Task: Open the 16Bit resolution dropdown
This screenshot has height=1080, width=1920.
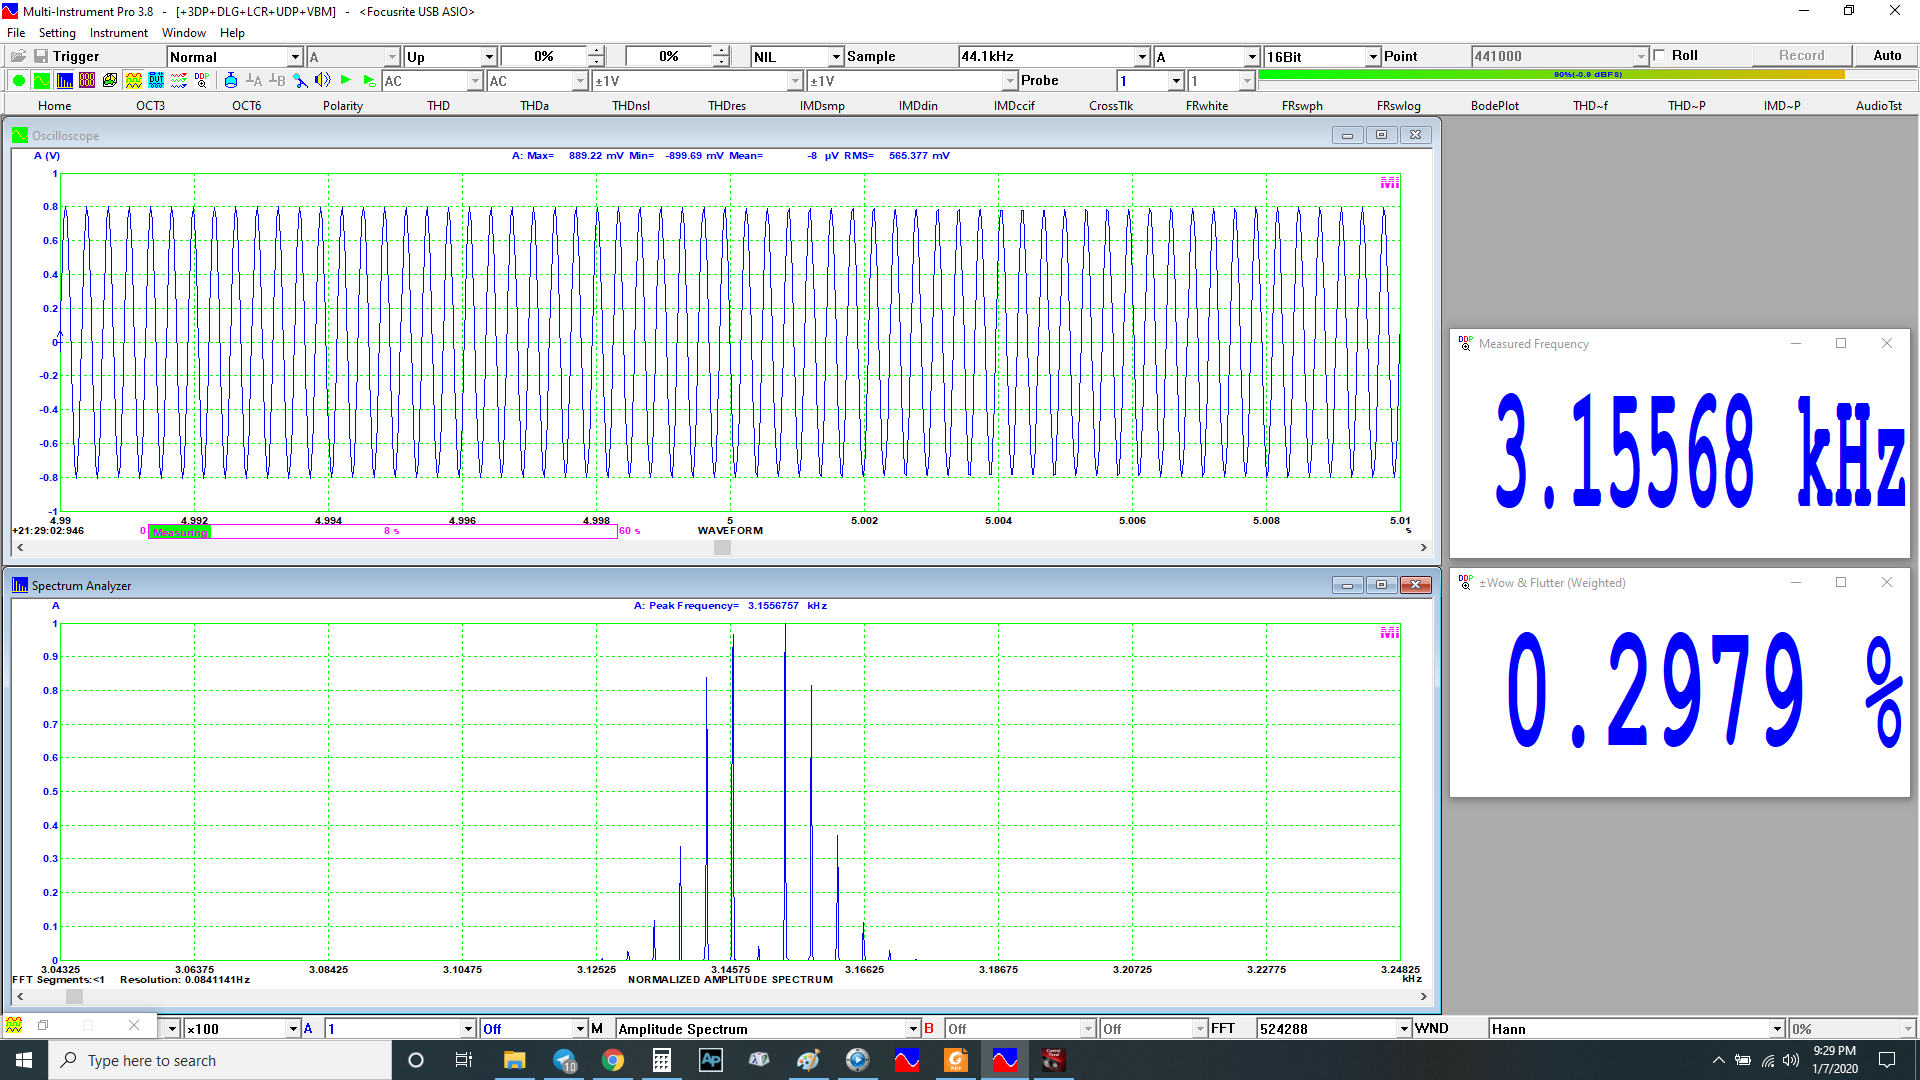Action: pyautogui.click(x=1373, y=57)
